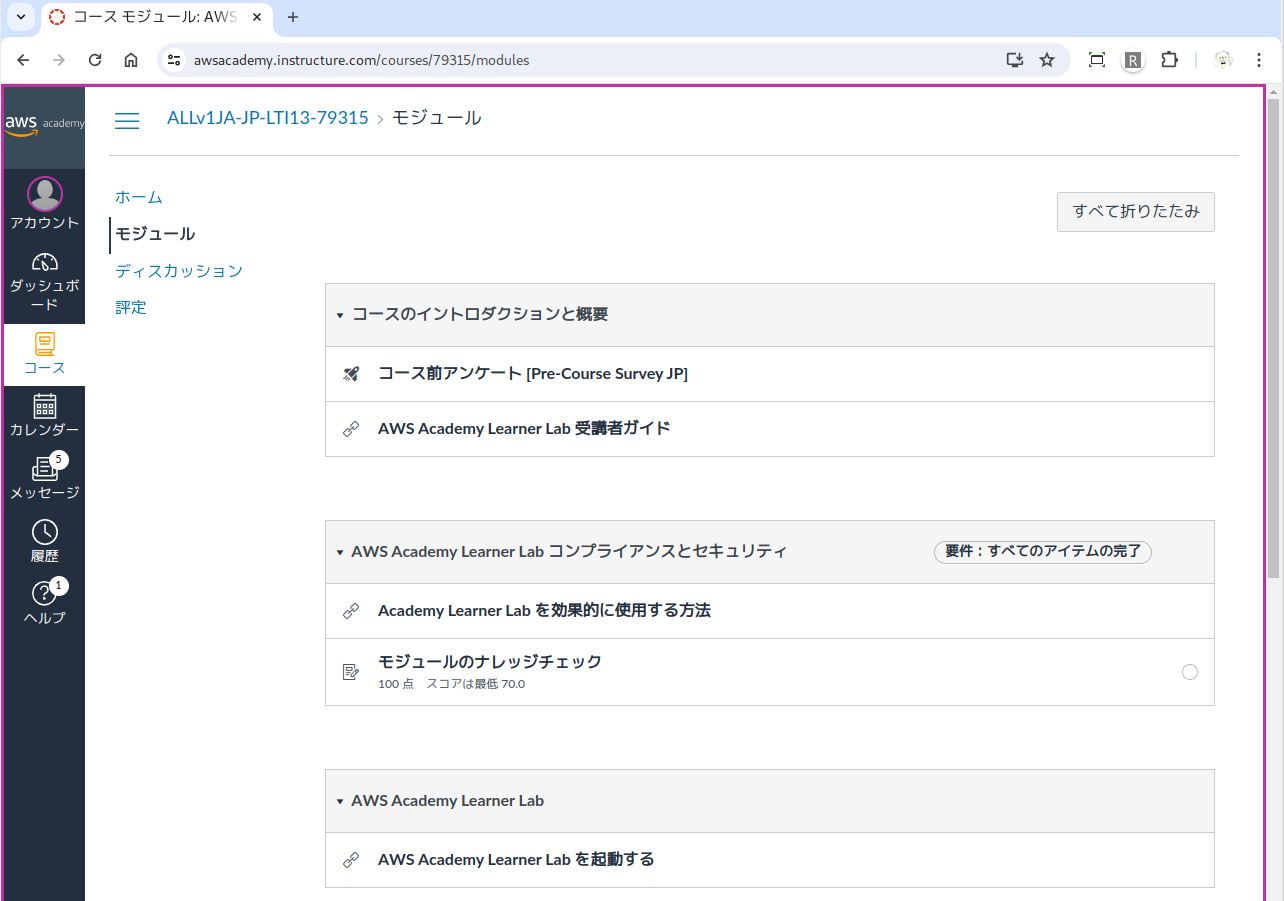Click the メッセージ unread badge showing 5
This screenshot has height=901, width=1284.
59,460
